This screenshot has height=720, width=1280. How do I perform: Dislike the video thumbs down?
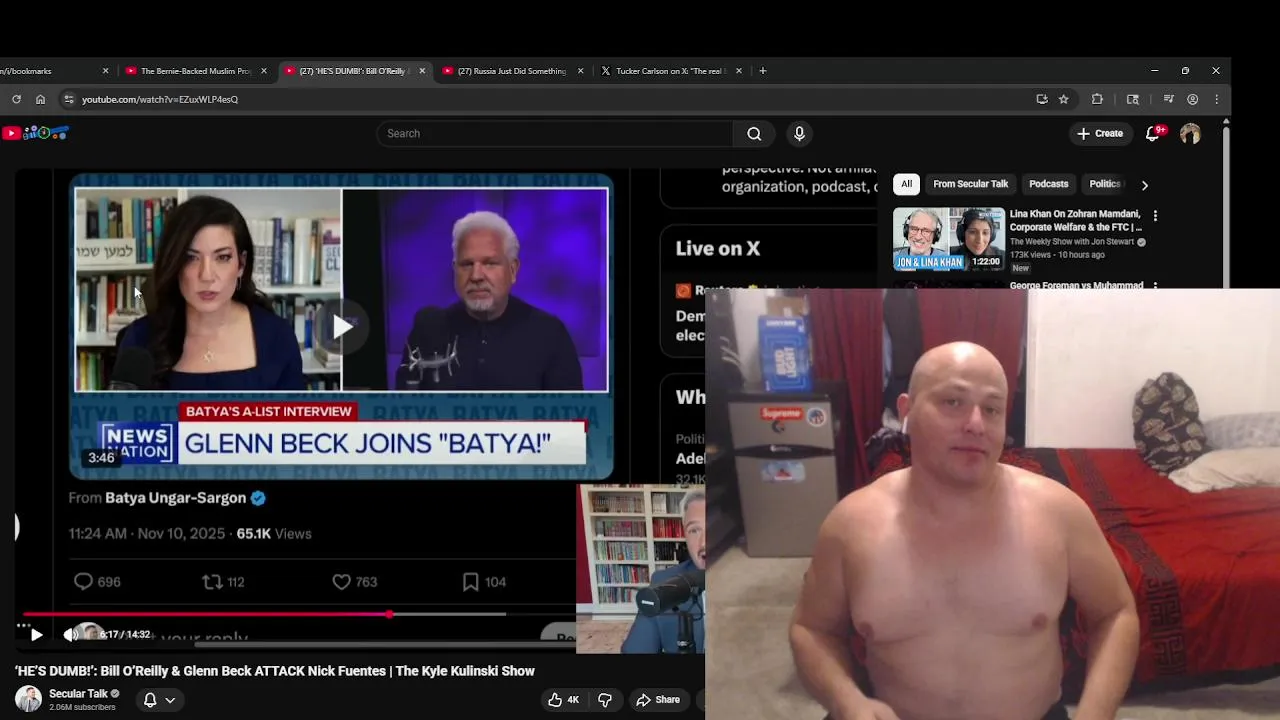tap(604, 700)
